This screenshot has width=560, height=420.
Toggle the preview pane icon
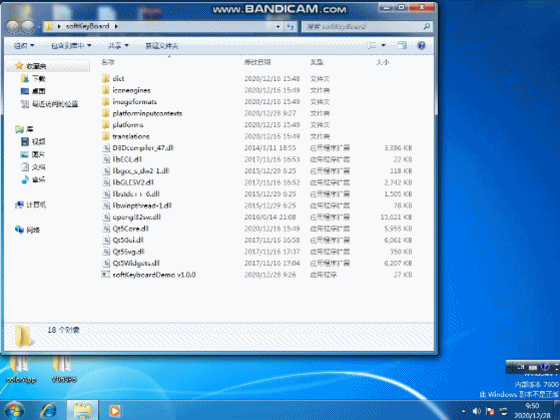(x=402, y=45)
